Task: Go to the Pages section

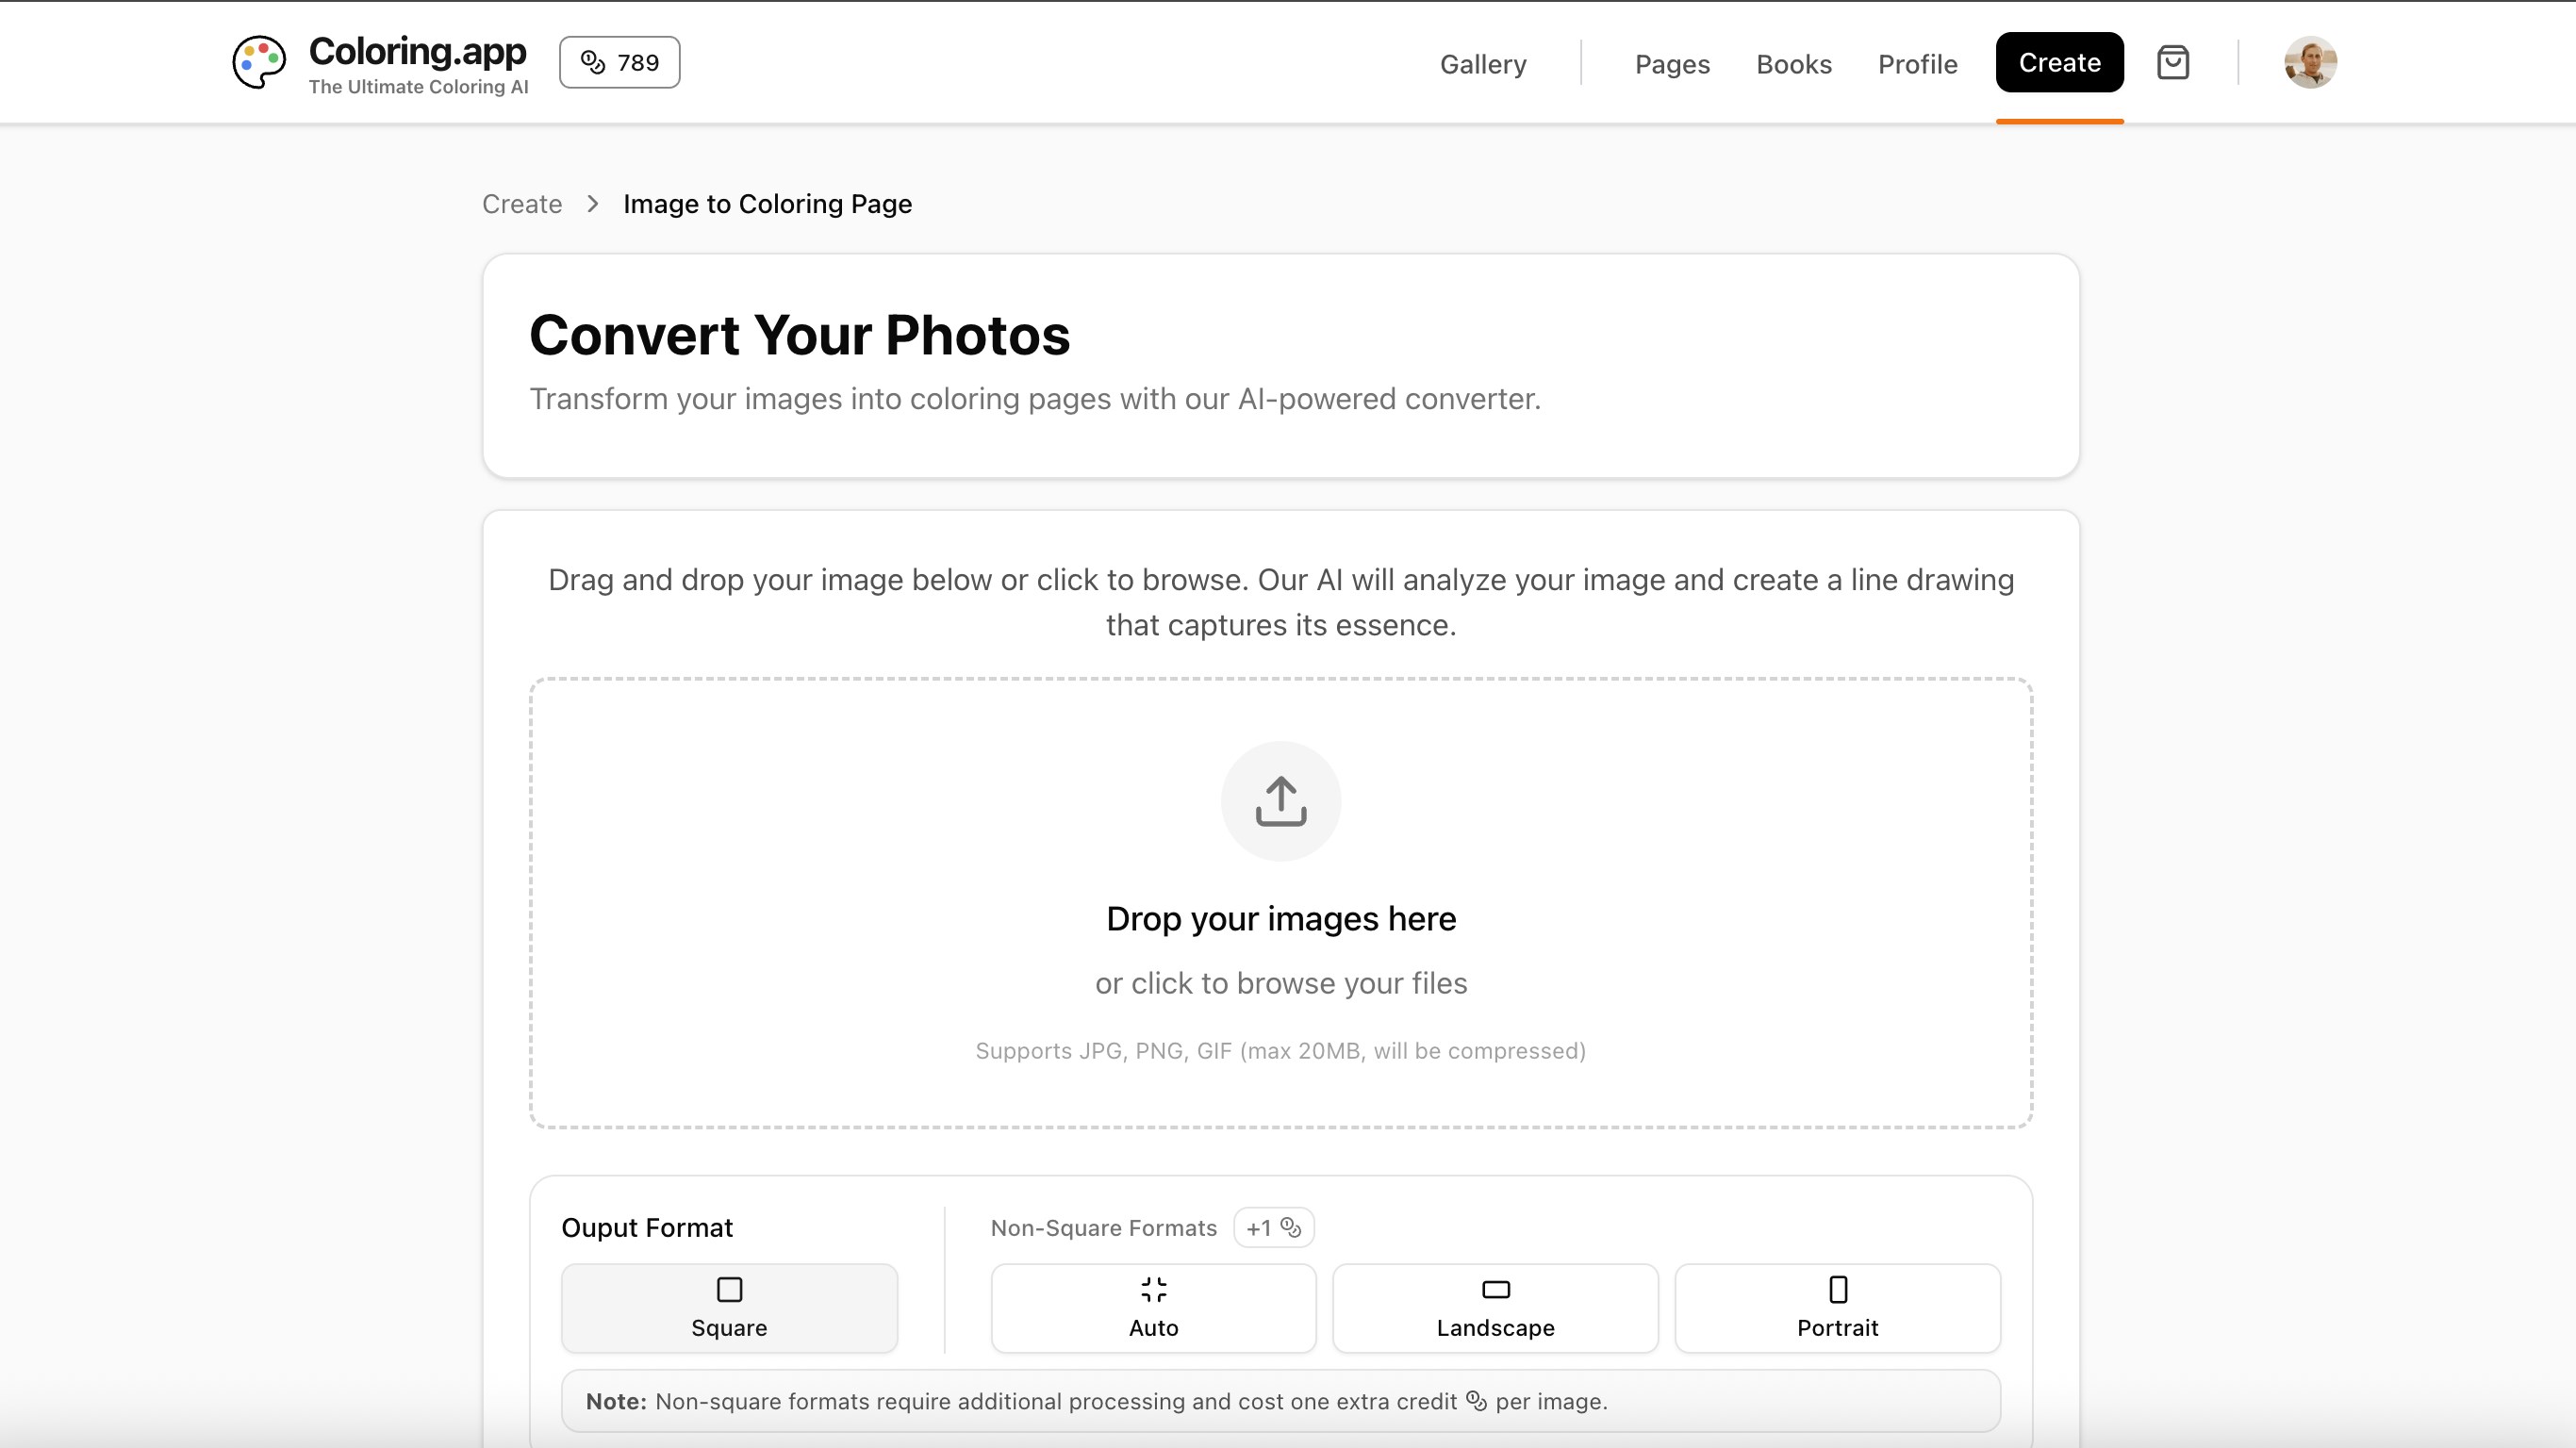Action: [x=1671, y=64]
